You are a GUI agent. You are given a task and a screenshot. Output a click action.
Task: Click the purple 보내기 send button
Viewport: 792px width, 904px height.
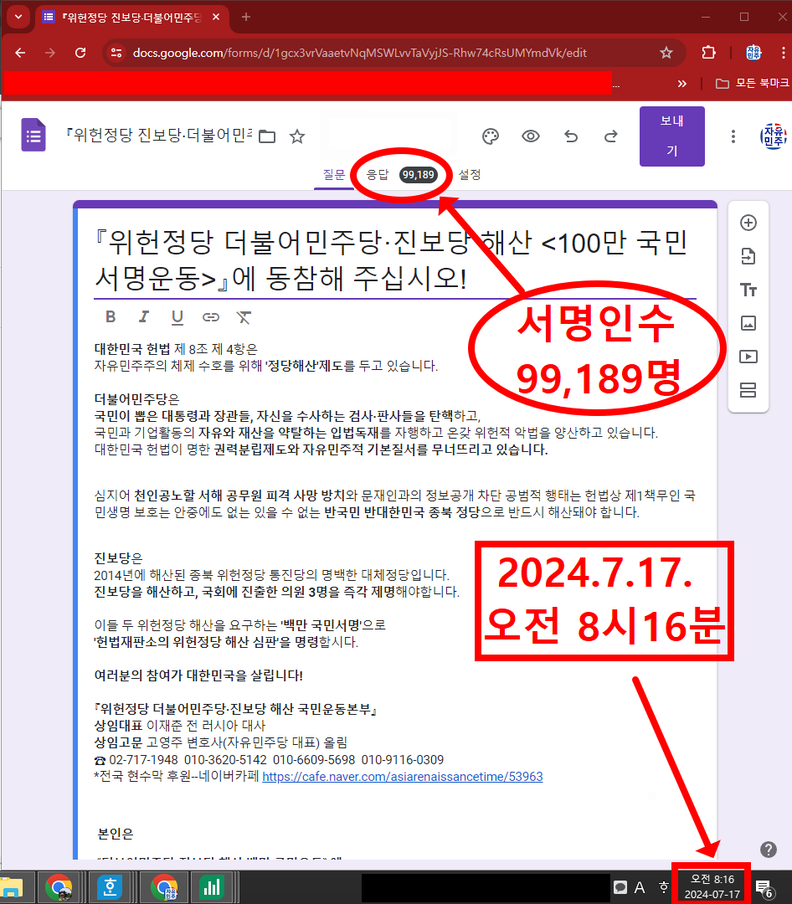[x=672, y=136]
